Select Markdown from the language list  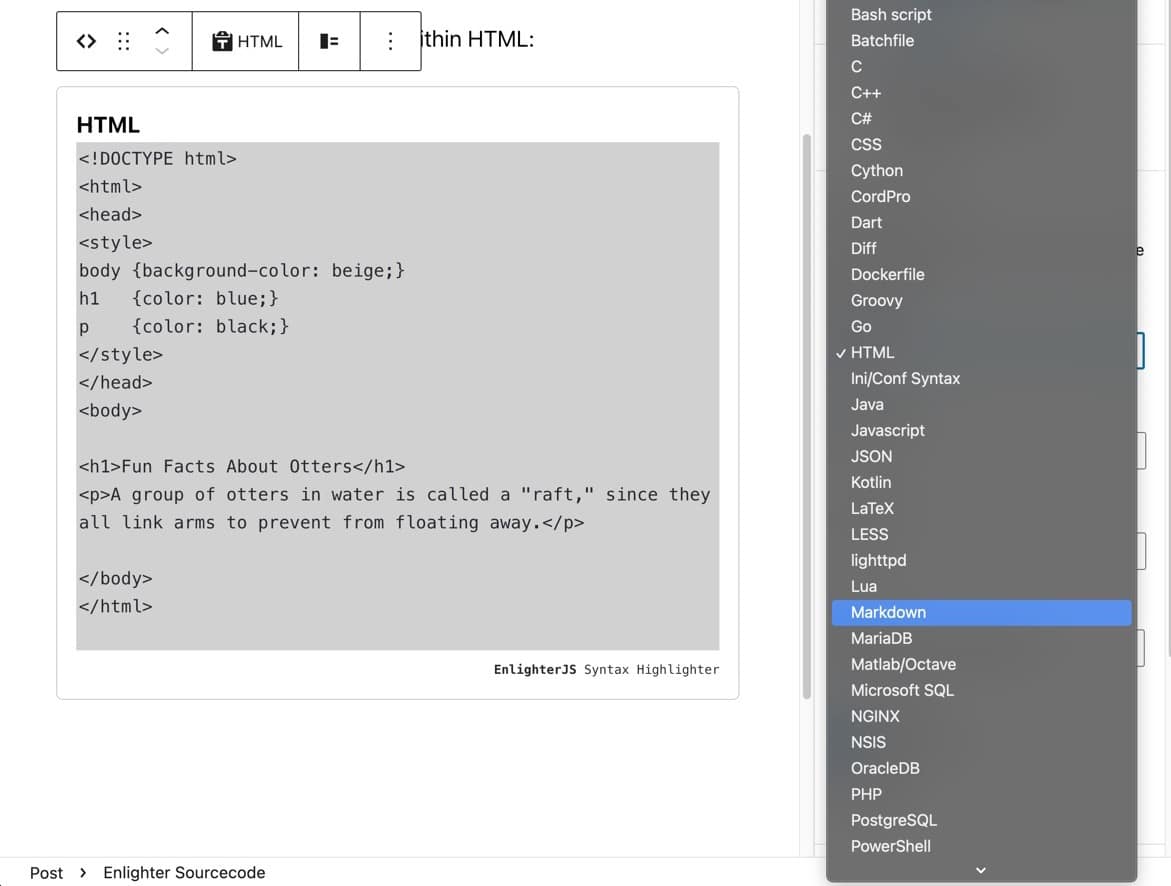[888, 612]
